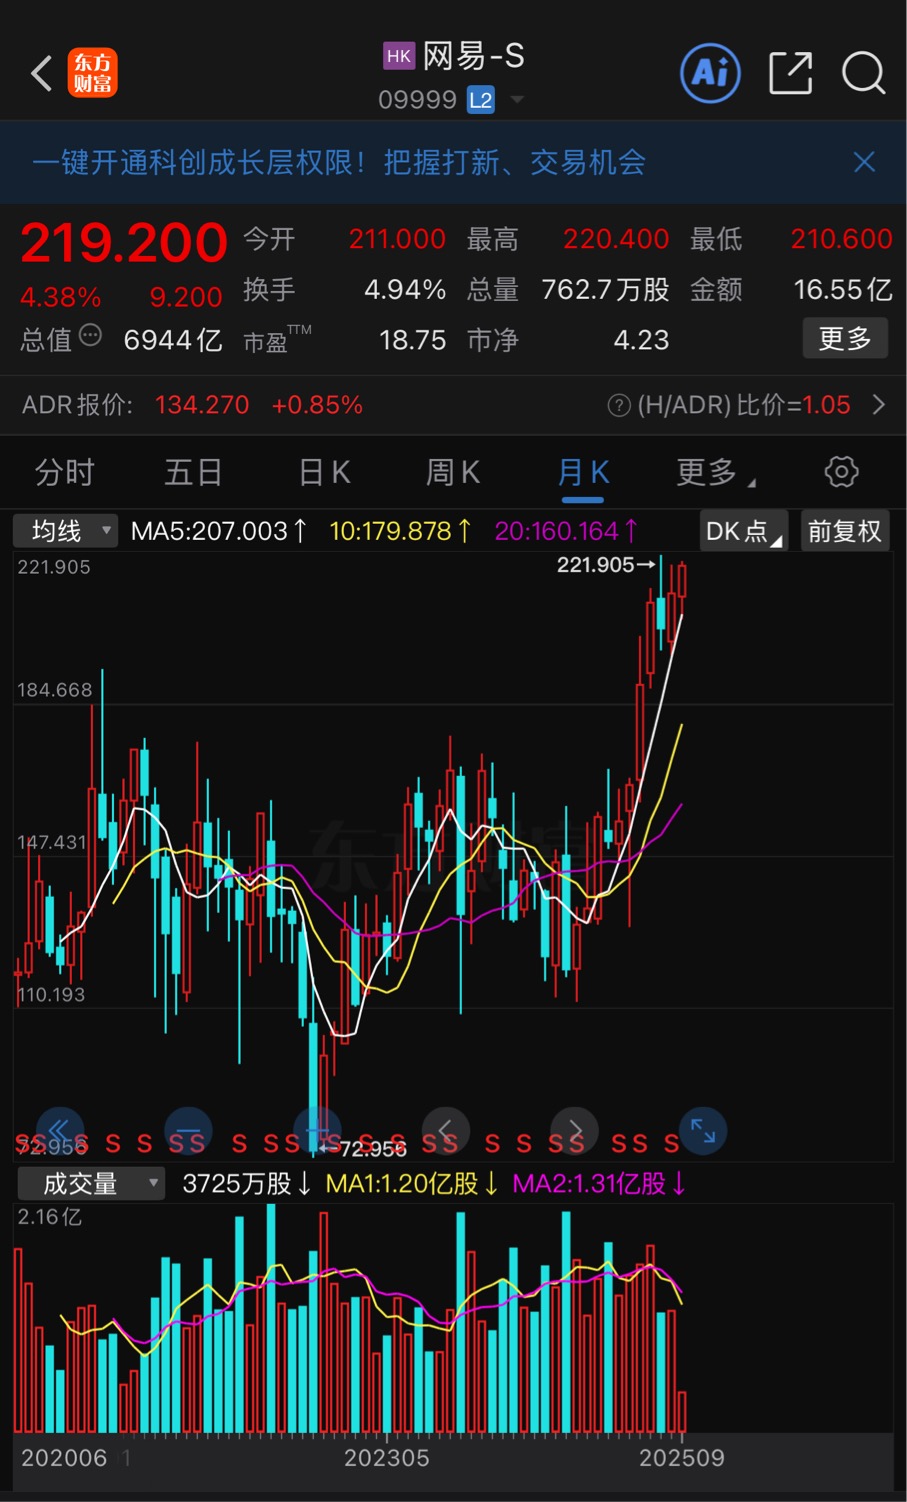The height and width of the screenshot is (1502, 907).
Task: Tap the current price 219.200
Action: point(124,243)
